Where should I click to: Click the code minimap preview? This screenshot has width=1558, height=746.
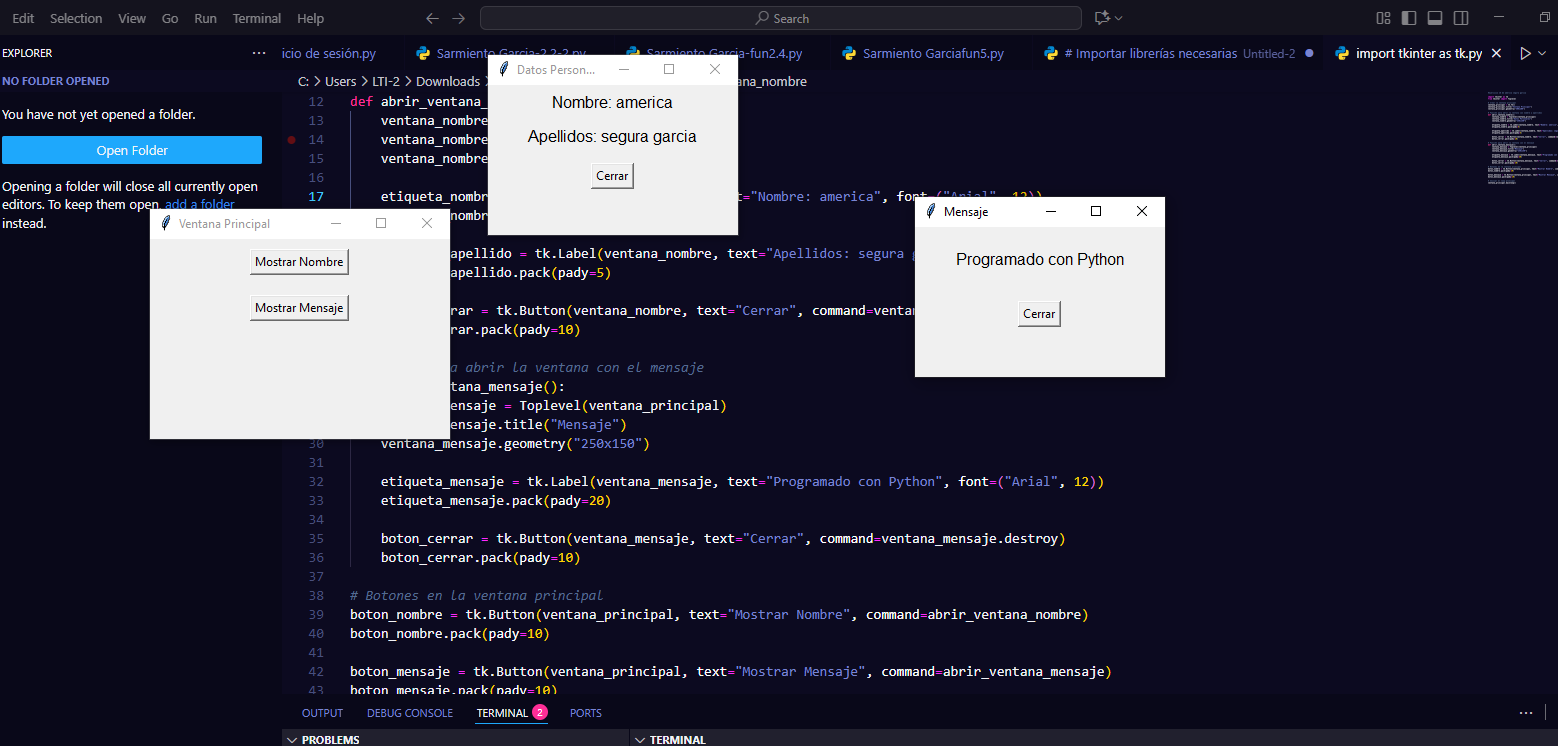pyautogui.click(x=1515, y=140)
